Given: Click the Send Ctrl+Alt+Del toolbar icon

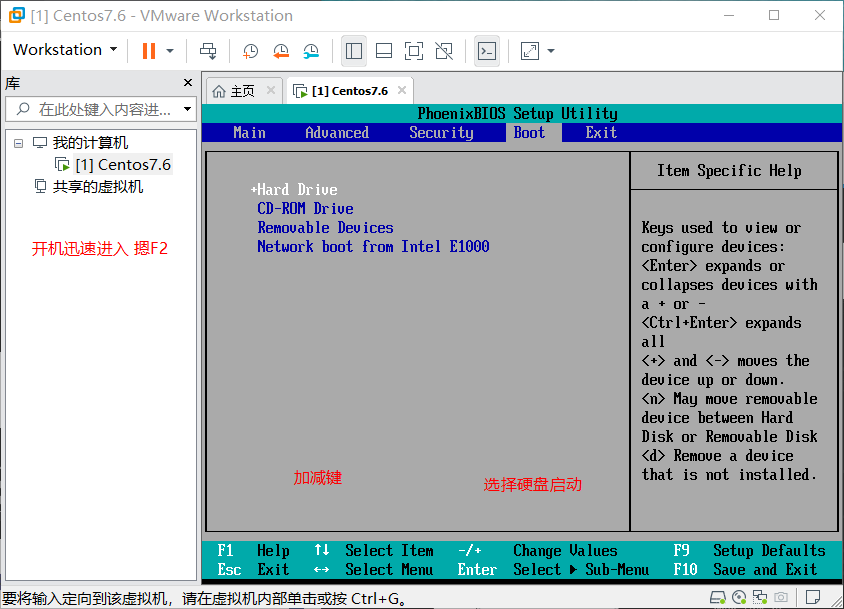Looking at the screenshot, I should coord(208,51).
